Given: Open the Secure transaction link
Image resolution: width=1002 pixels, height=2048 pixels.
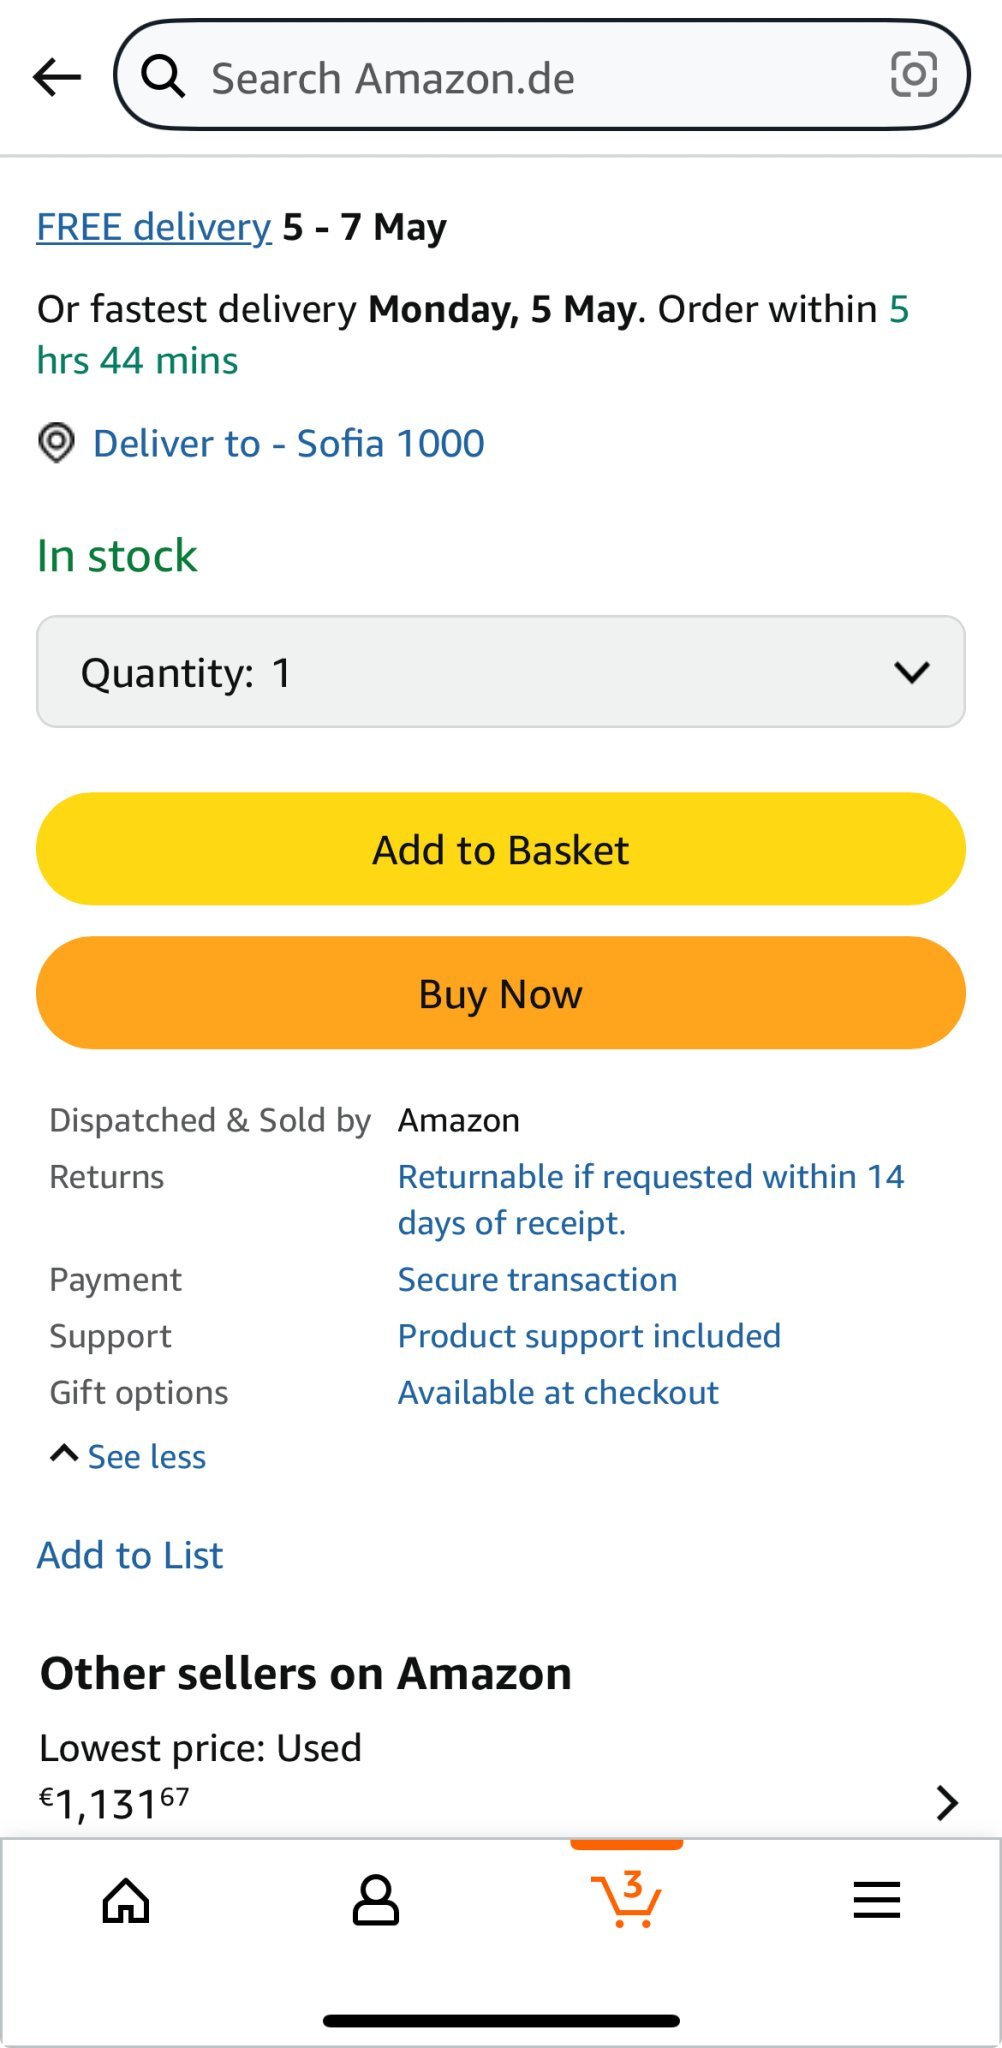Looking at the screenshot, I should tap(537, 1279).
